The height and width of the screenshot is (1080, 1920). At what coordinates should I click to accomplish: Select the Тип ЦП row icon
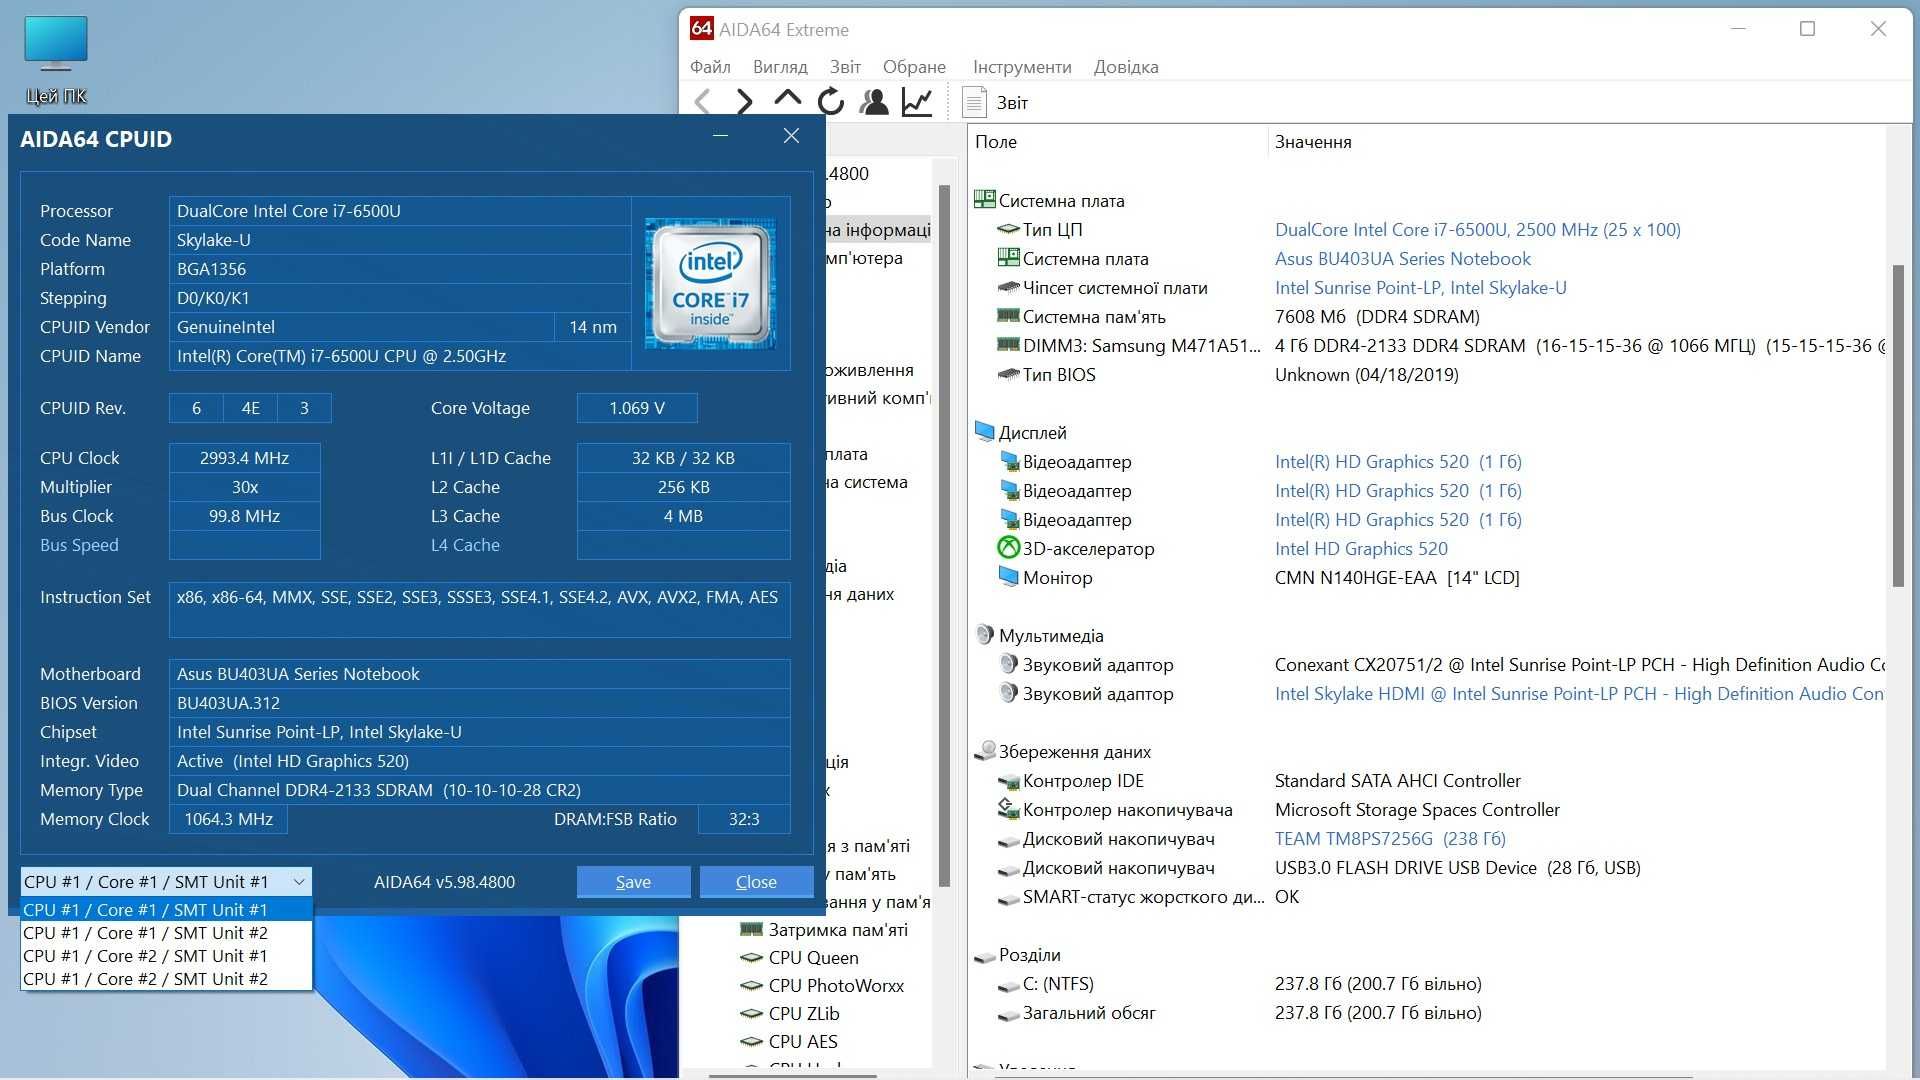pyautogui.click(x=1008, y=229)
